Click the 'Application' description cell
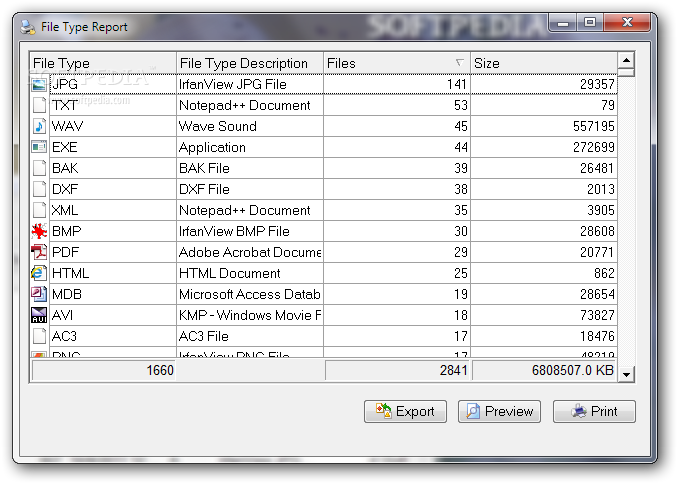Image resolution: width=678 pixels, height=484 pixels. [x=250, y=147]
